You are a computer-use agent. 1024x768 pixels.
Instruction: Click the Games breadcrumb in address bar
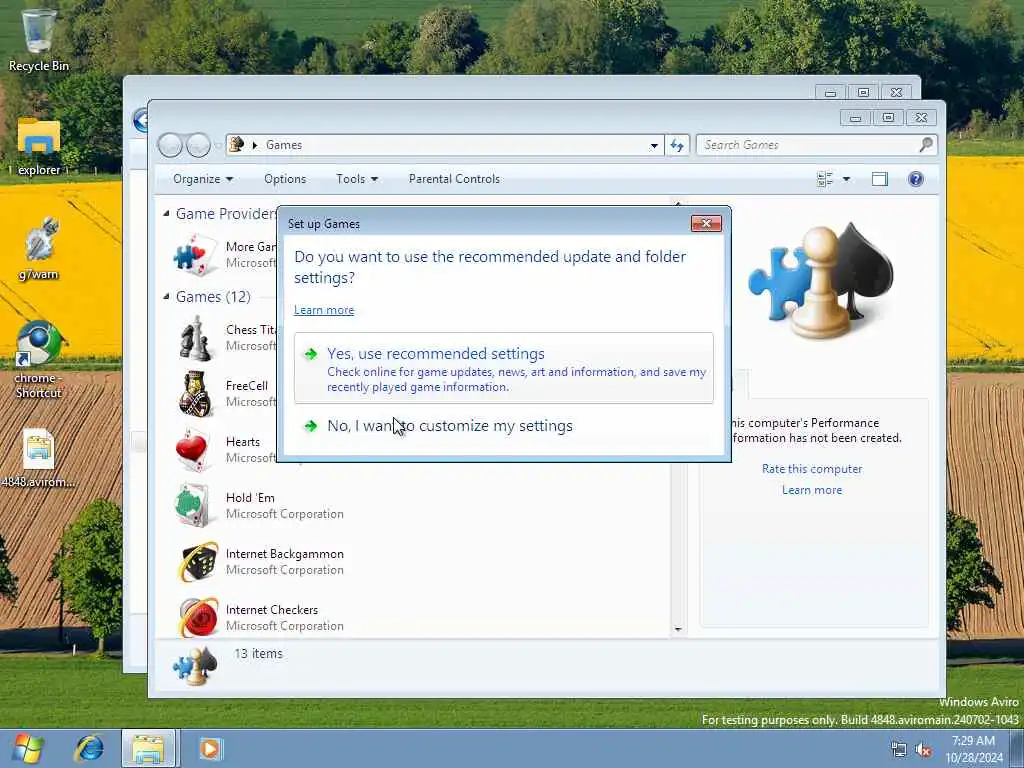tap(283, 145)
